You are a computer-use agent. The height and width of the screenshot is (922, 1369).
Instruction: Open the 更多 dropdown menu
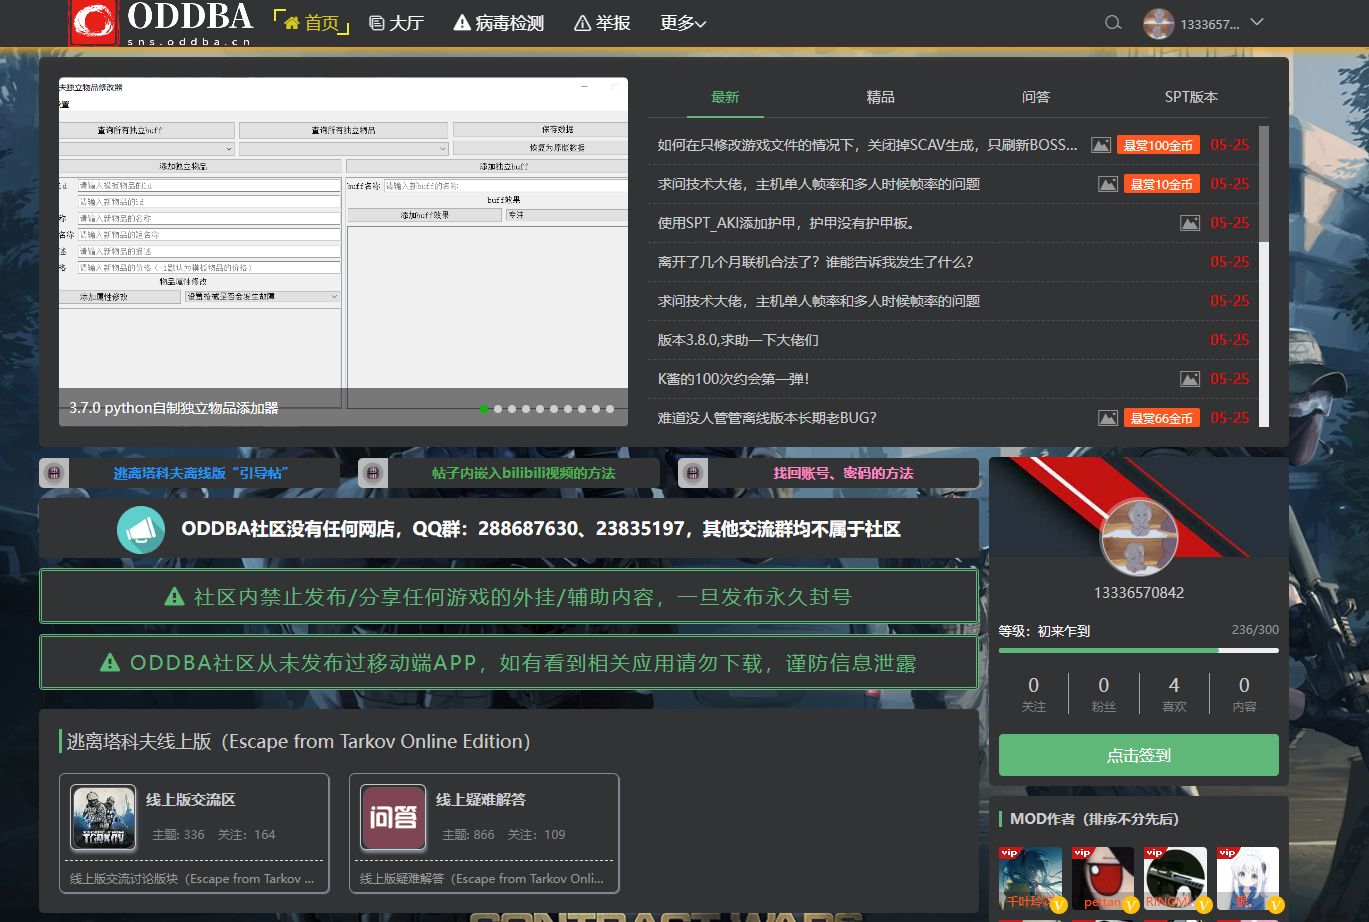pos(683,23)
